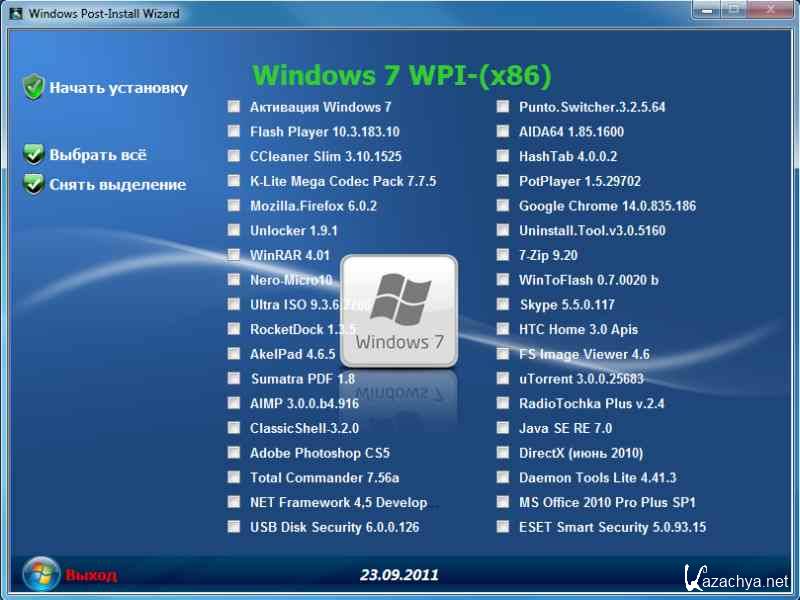
Task: Click the Windows 7 logo tile
Action: [399, 311]
